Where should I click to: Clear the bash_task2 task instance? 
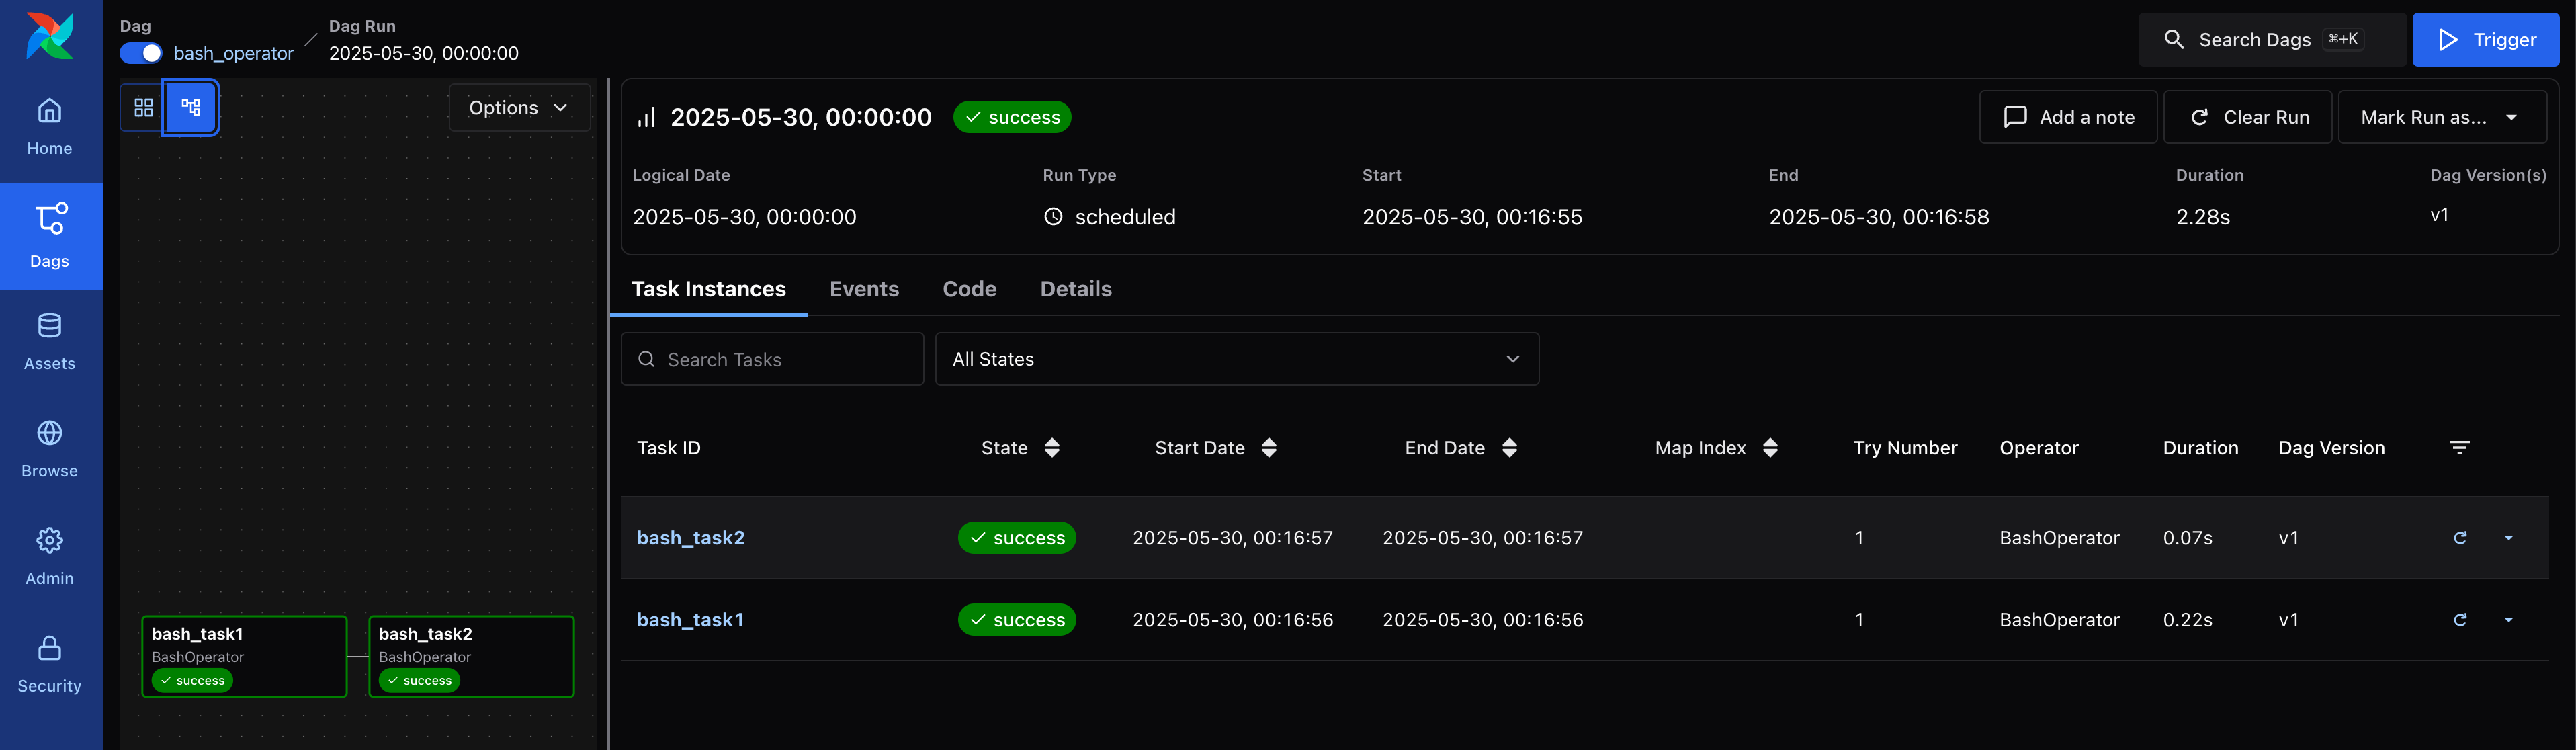pos(2459,538)
